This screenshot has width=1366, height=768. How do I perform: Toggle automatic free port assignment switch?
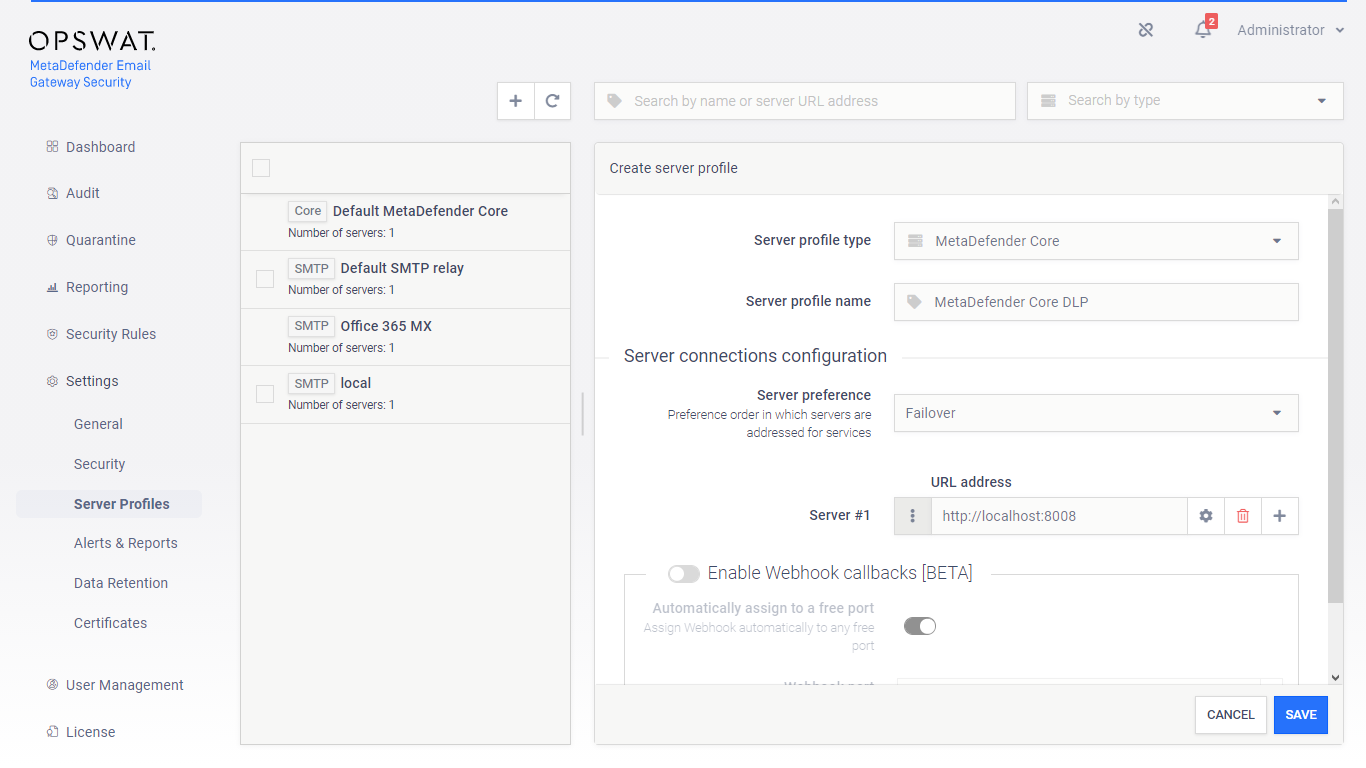tap(920, 626)
